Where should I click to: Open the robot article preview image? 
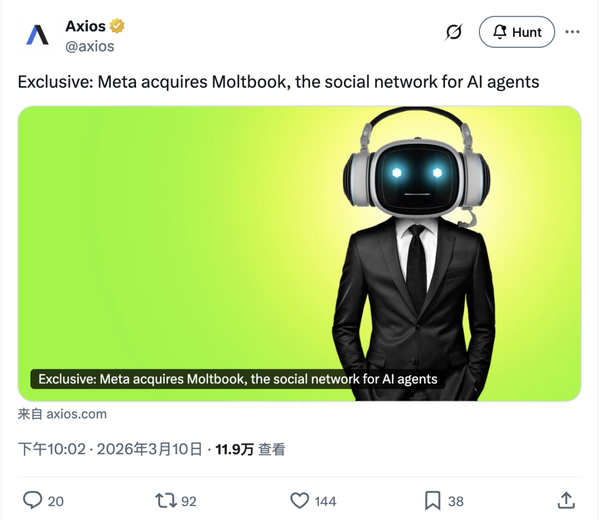click(299, 254)
